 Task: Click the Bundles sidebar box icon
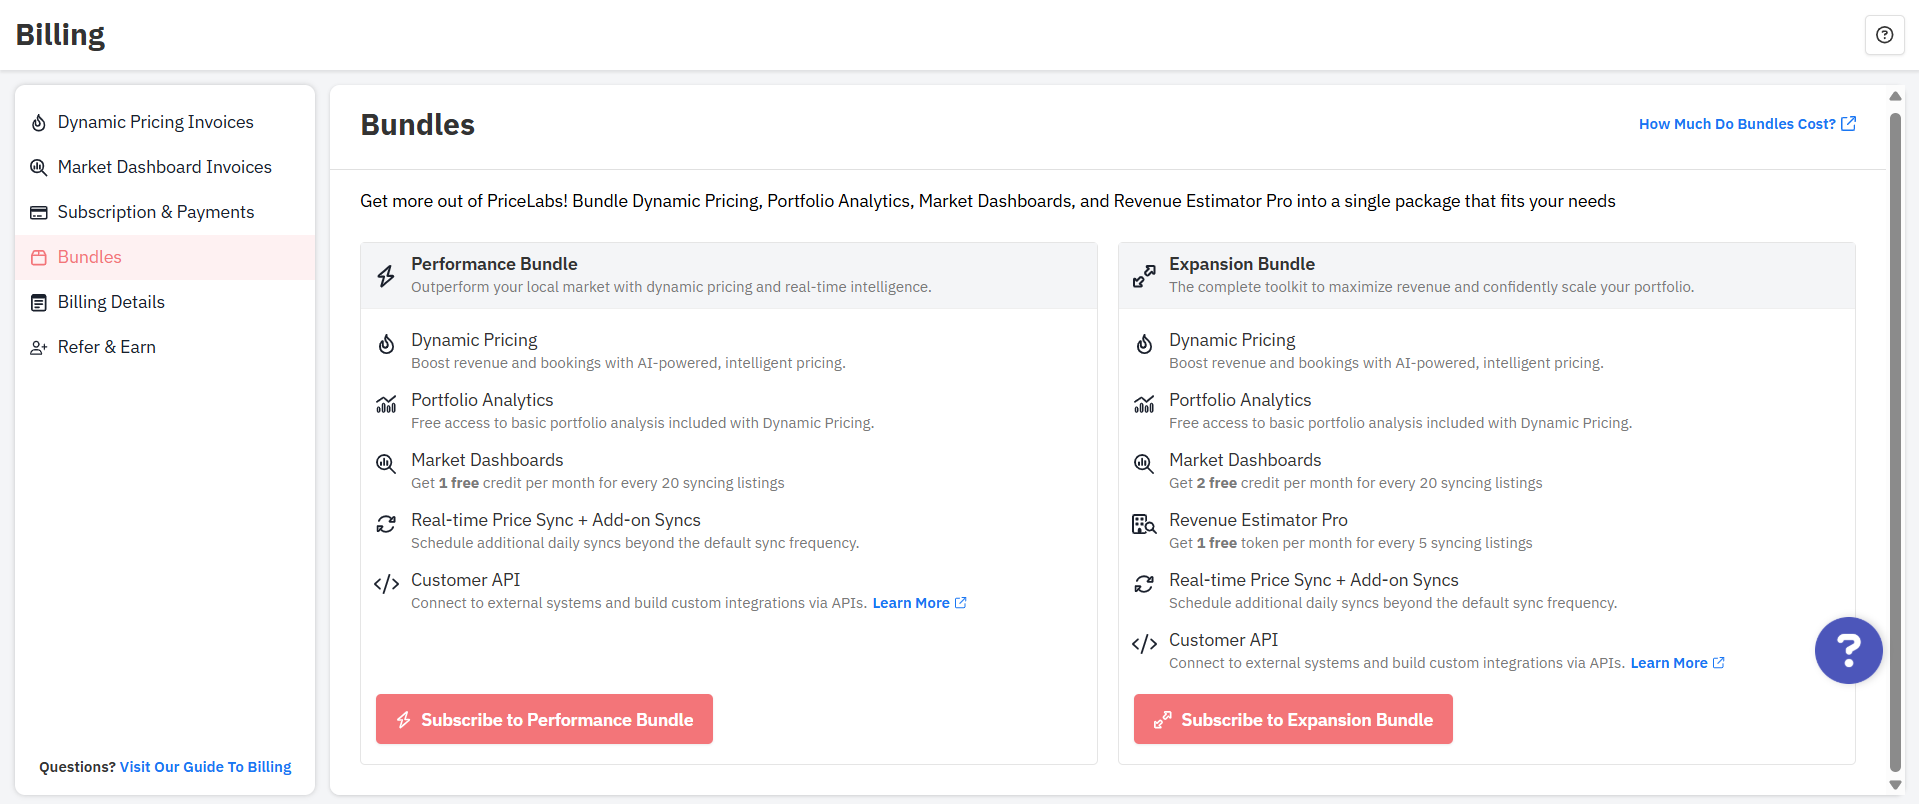pyautogui.click(x=39, y=257)
